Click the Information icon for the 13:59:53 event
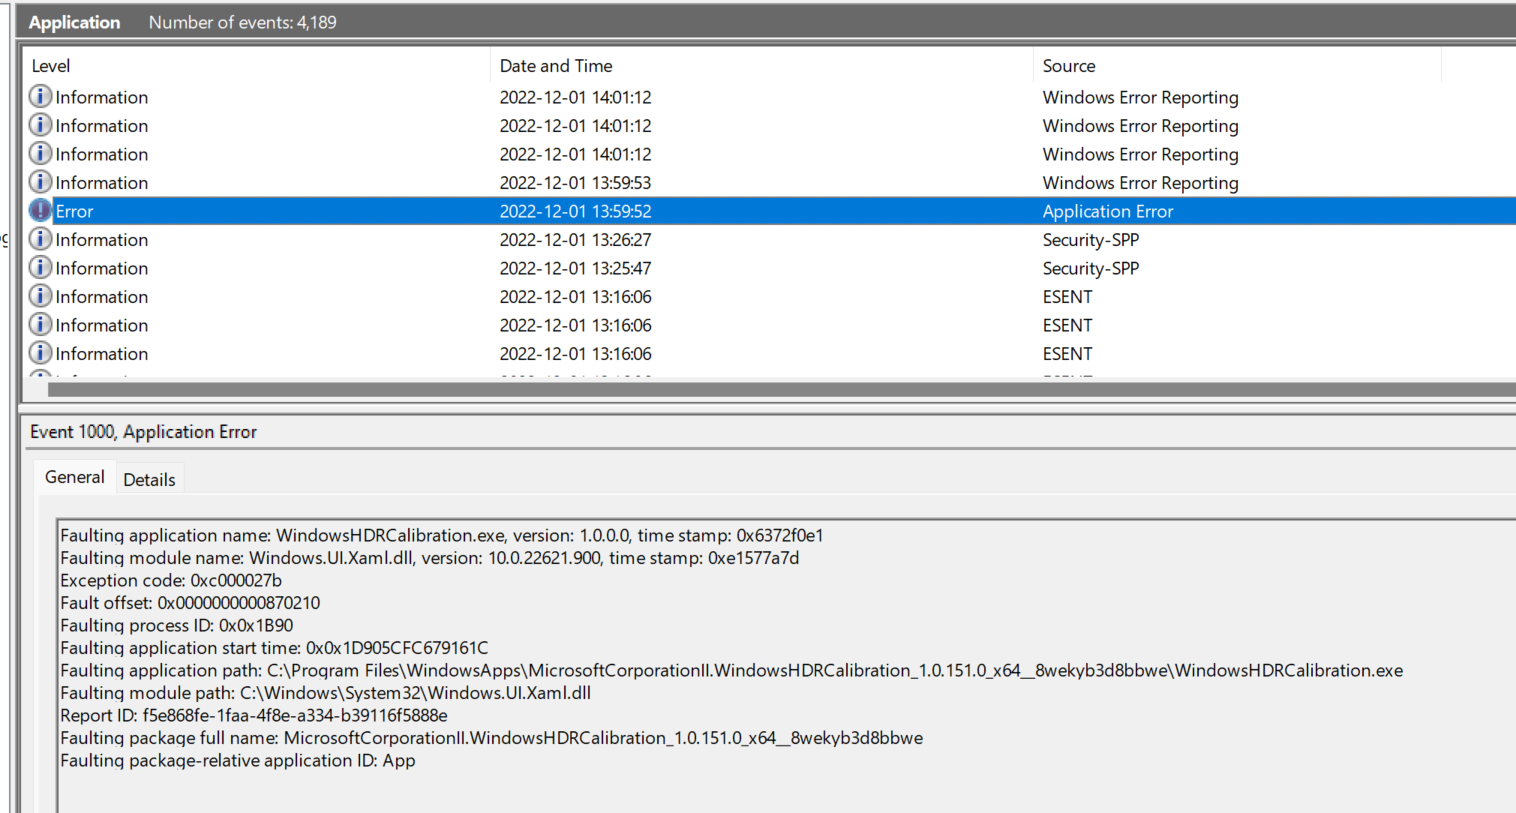 tap(40, 182)
